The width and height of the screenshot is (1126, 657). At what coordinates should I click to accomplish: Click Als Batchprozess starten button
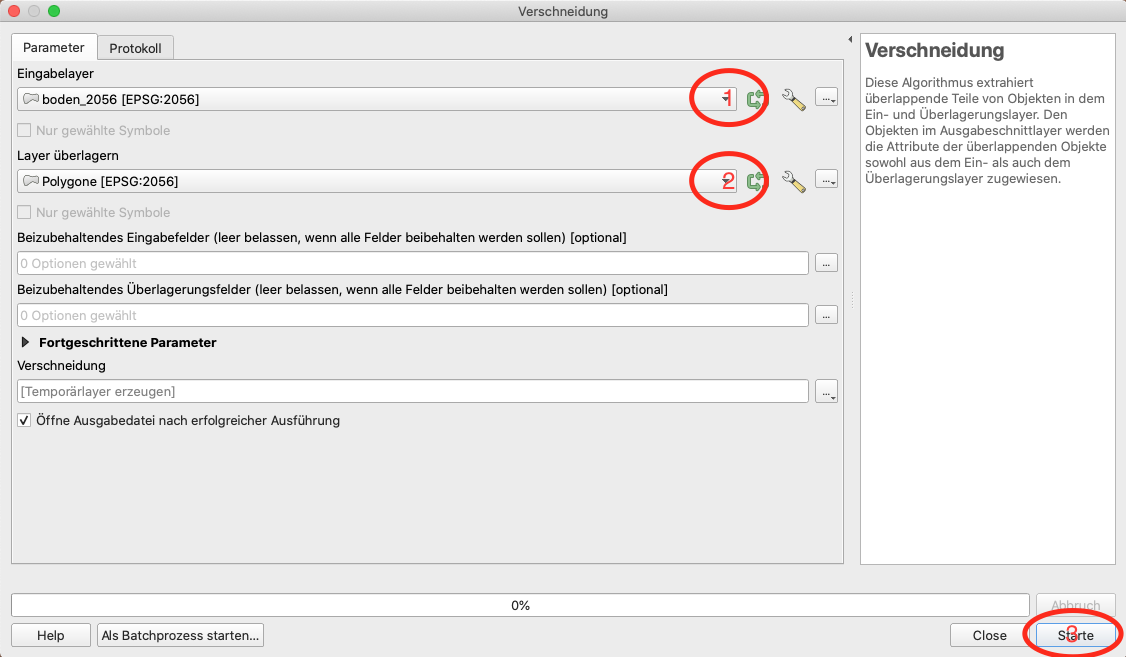(x=181, y=635)
